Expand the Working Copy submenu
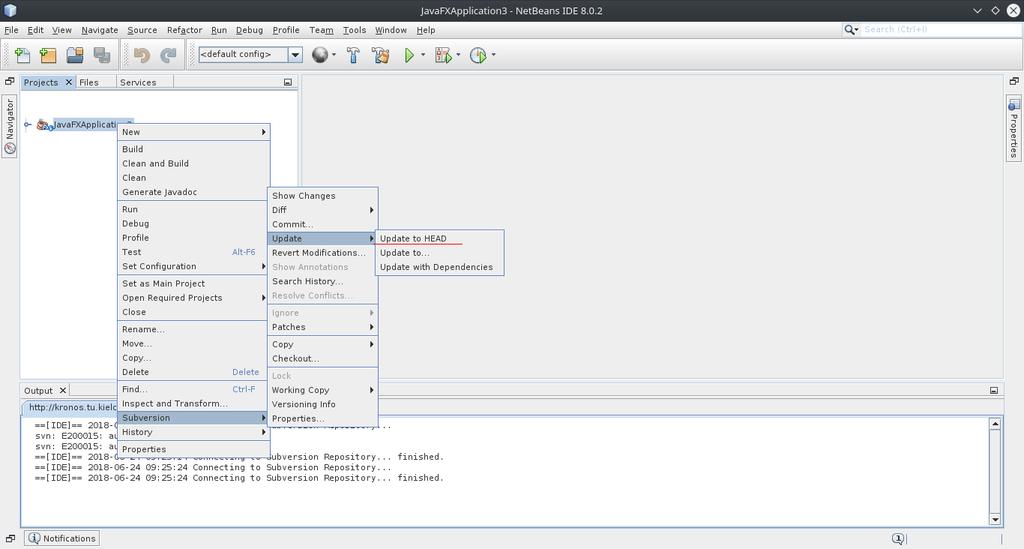The image size is (1024, 549). pos(323,390)
